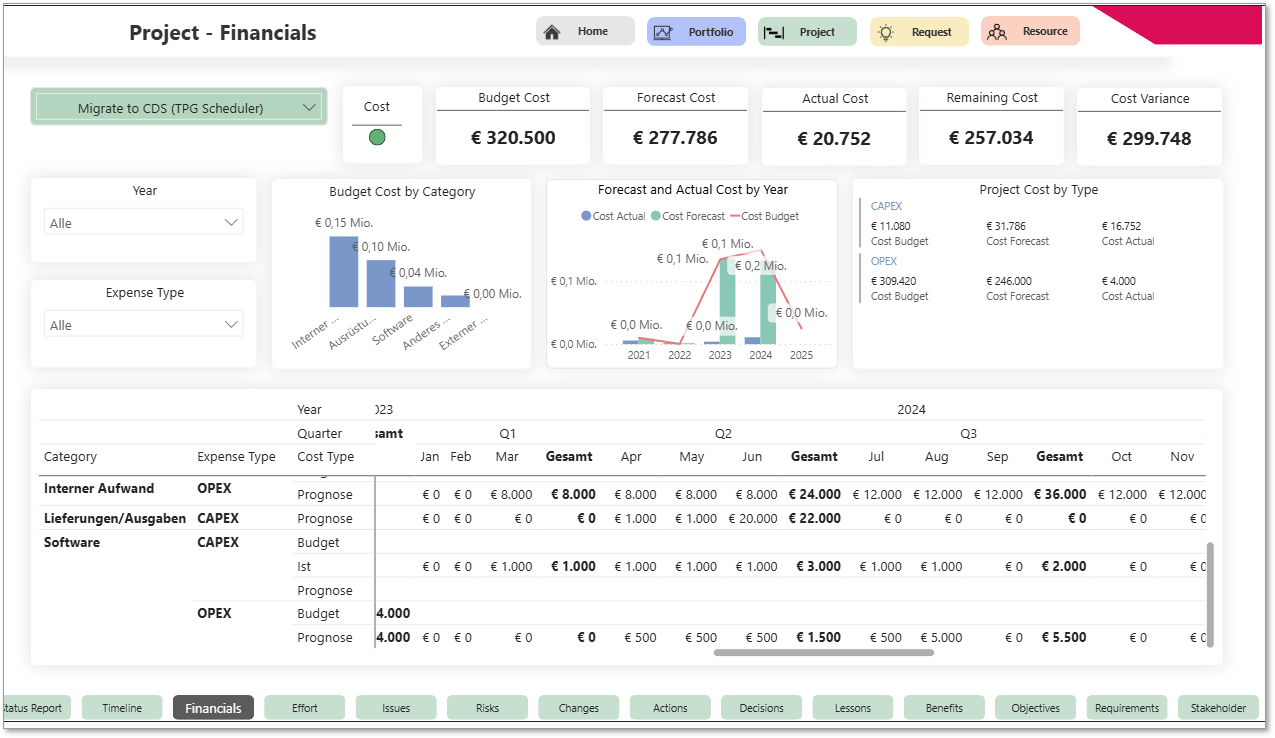Viewport: 1275px width, 738px height.
Task: Expand the Year filter dropdown
Action: [x=231, y=223]
